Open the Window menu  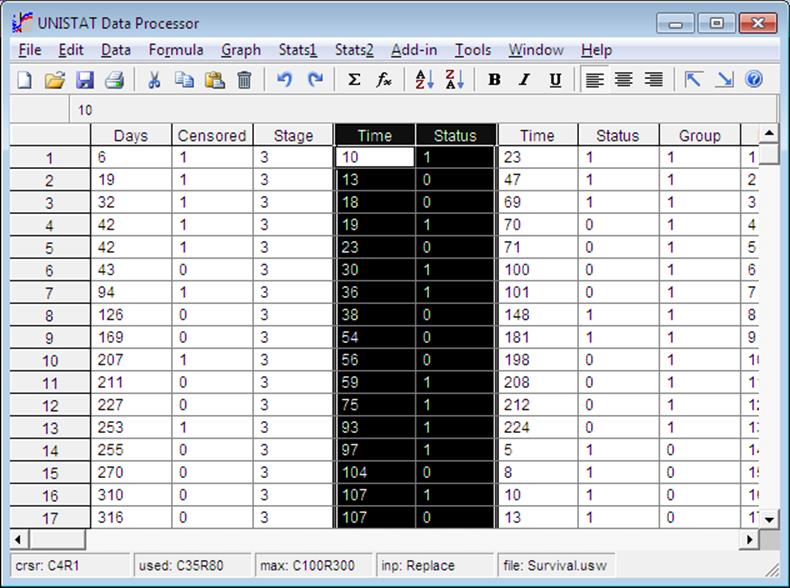click(536, 50)
